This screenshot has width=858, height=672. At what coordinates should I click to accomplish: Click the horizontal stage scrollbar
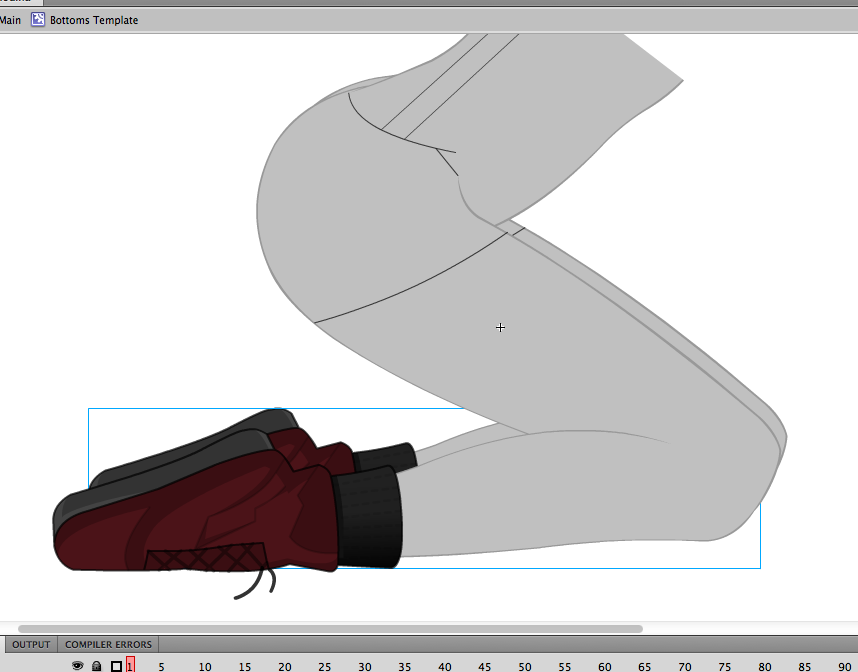pyautogui.click(x=330, y=629)
